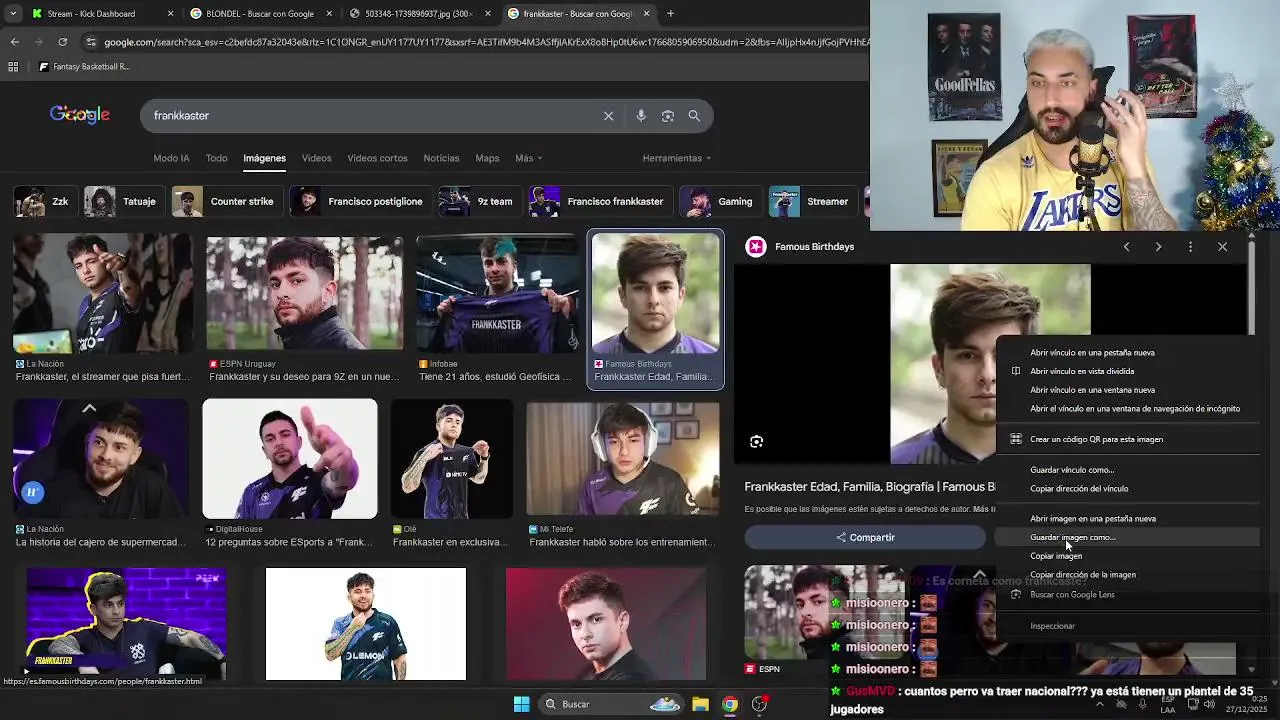Open the Noticias tab
This screenshot has height=720, width=1280.
click(441, 158)
